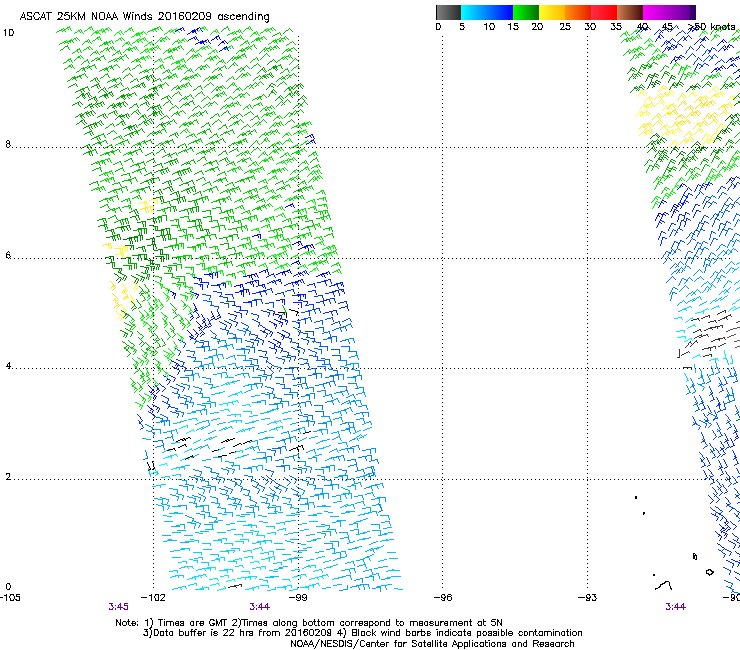Click the '>50 knots' legend label
This screenshot has height=650, width=740.
711,27
